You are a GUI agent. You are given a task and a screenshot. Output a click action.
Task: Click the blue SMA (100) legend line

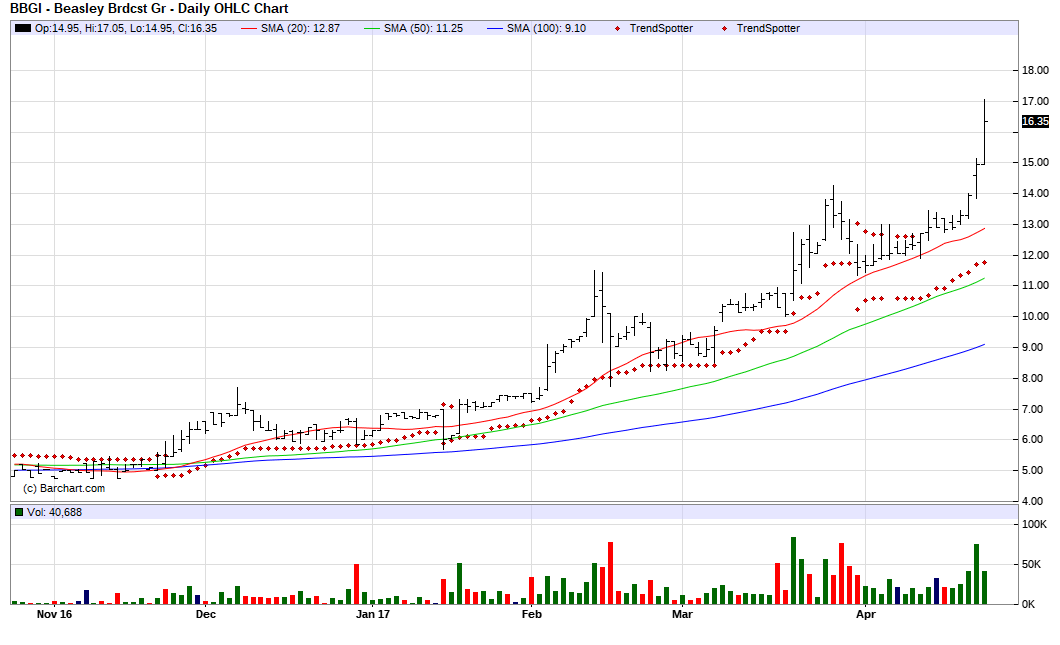pos(495,28)
